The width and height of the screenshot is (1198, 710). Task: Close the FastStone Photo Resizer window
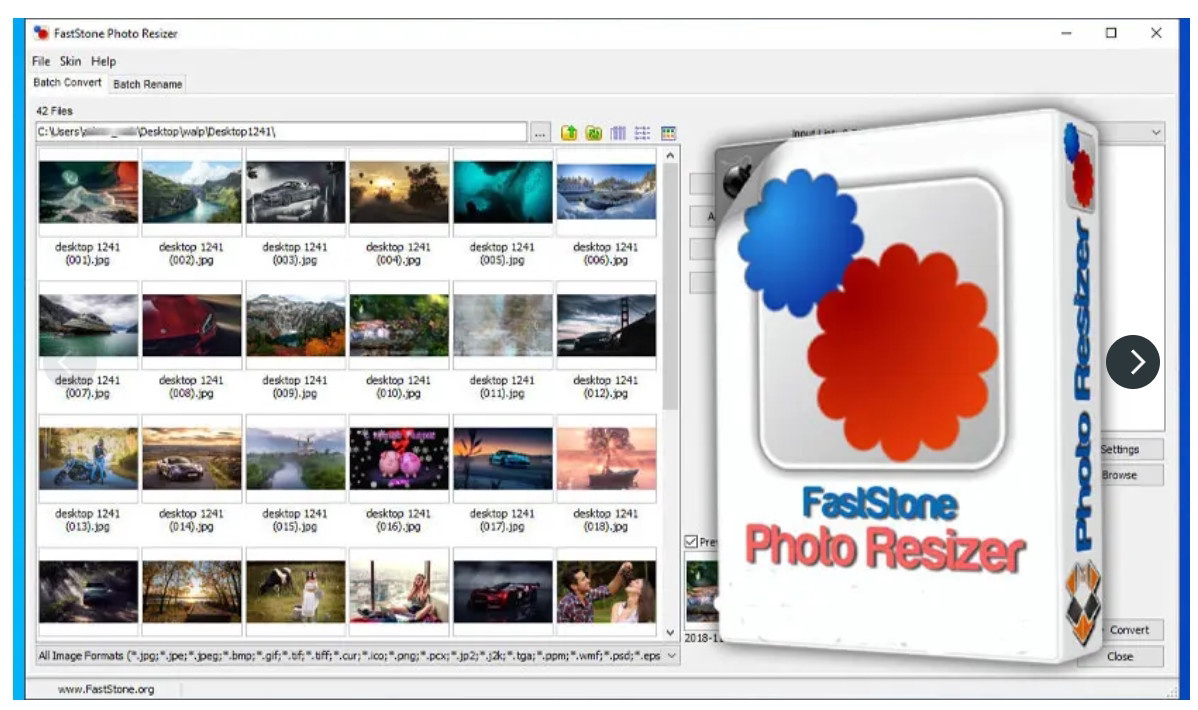coord(1156,33)
